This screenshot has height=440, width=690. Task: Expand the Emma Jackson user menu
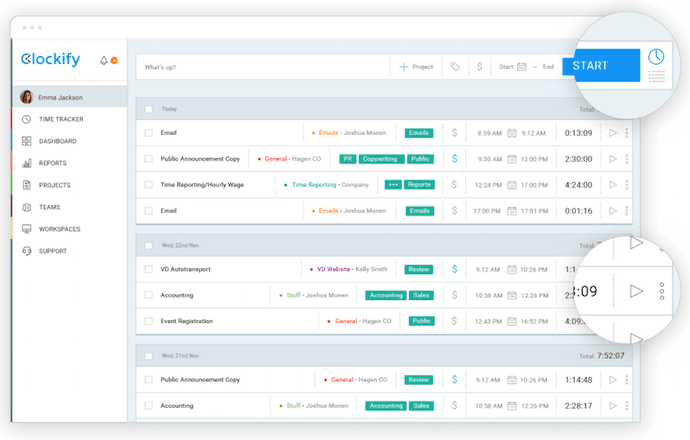68,97
